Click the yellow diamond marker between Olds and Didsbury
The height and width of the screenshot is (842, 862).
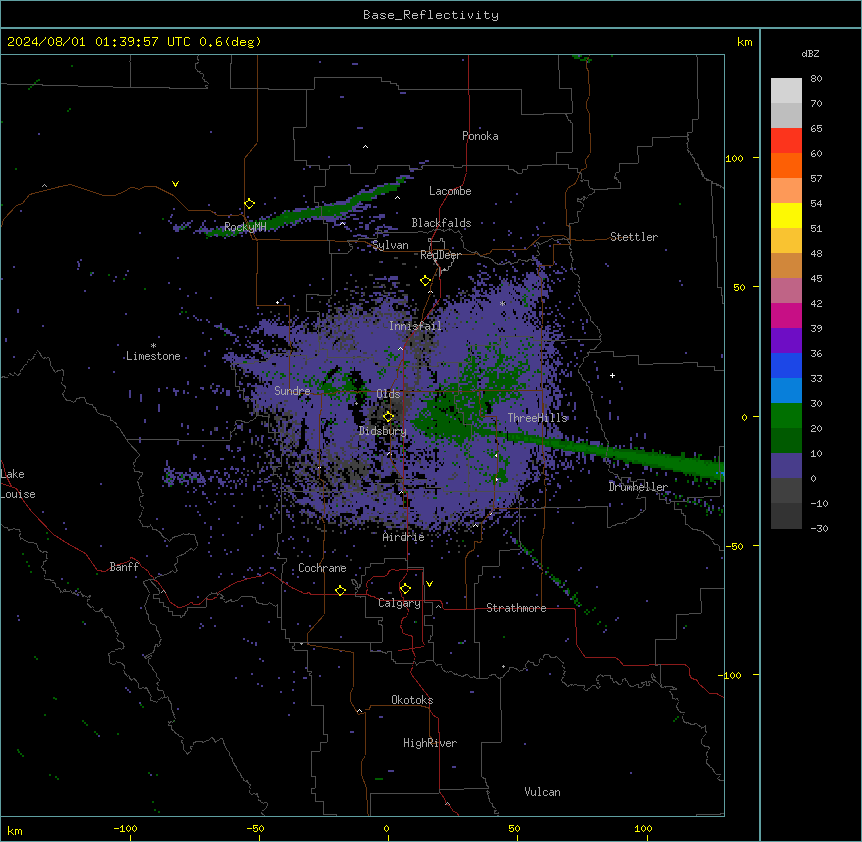pos(388,417)
